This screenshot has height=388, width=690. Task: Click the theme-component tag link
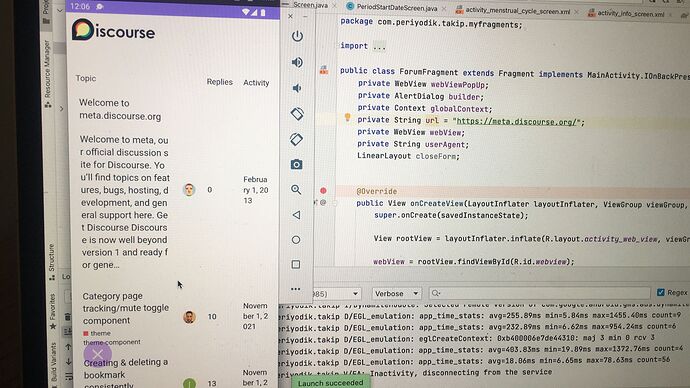click(112, 342)
